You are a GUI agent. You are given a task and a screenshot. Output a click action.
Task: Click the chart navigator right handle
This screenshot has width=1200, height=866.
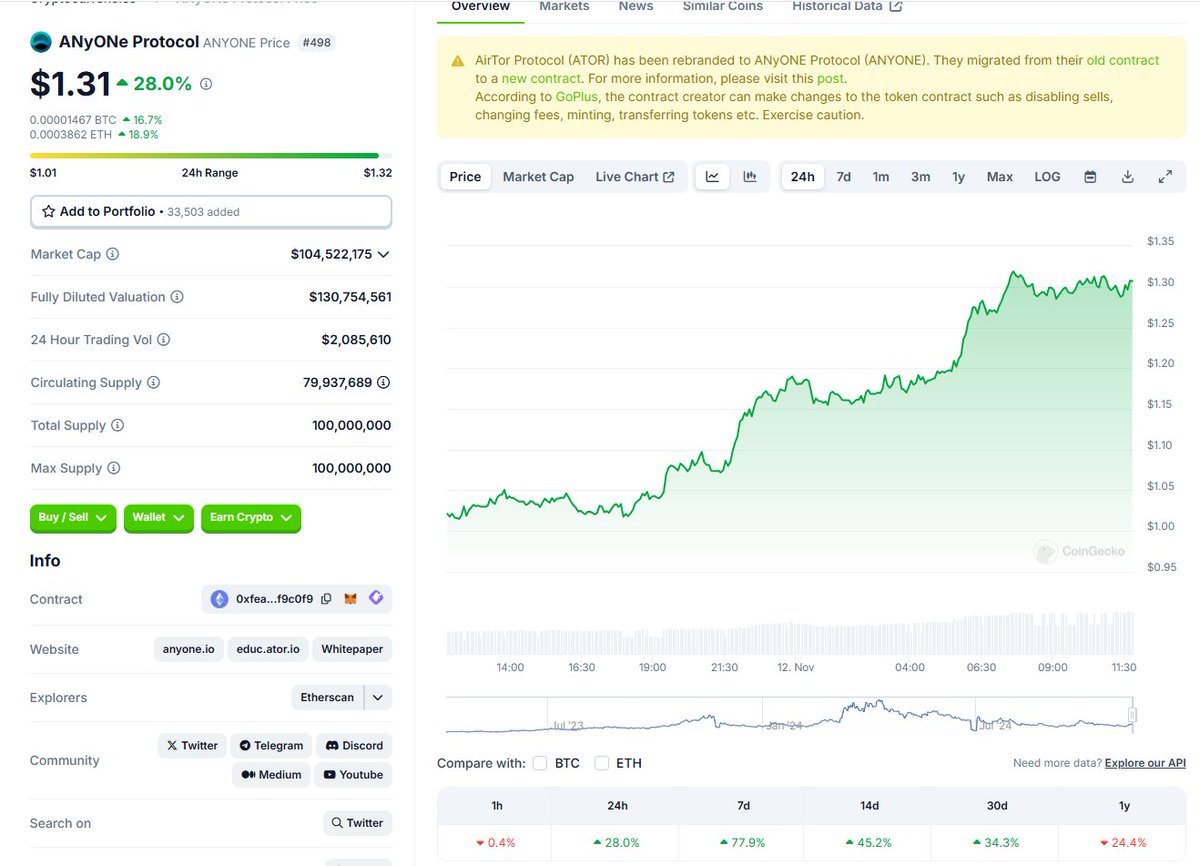(x=1133, y=715)
